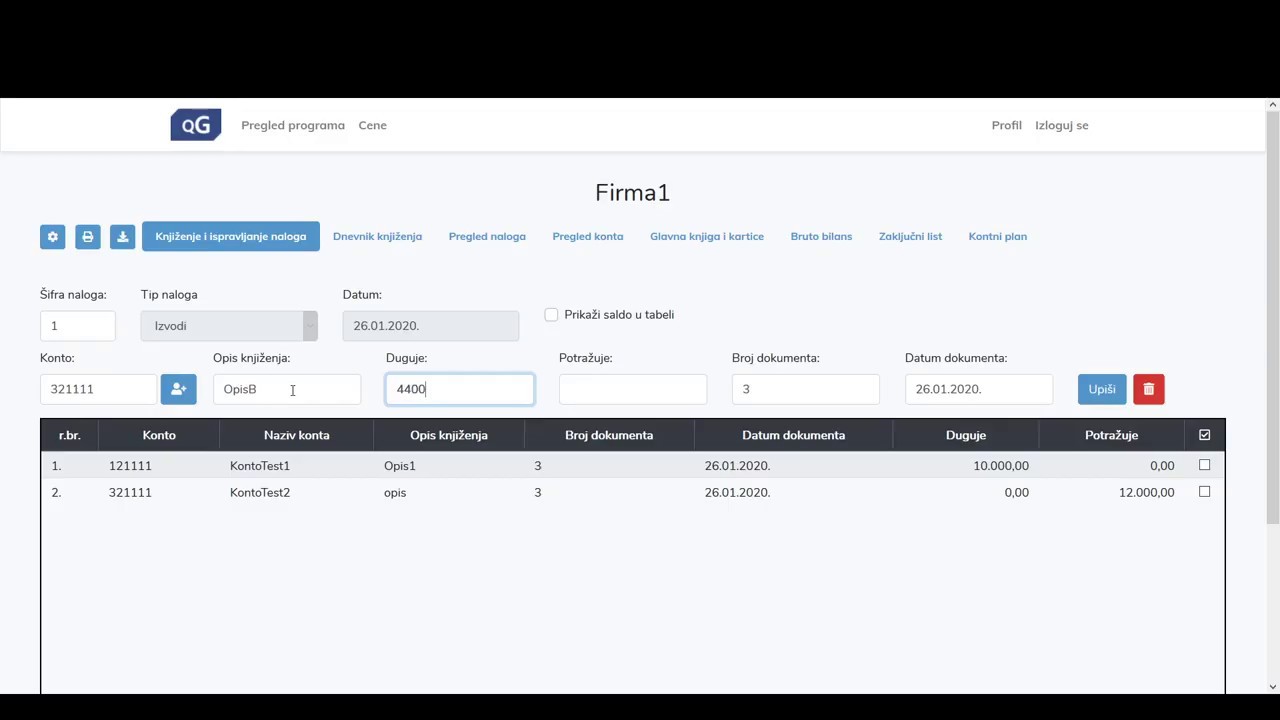Click scrollbar up arrow
The height and width of the screenshot is (720, 1280).
pos(1273,104)
